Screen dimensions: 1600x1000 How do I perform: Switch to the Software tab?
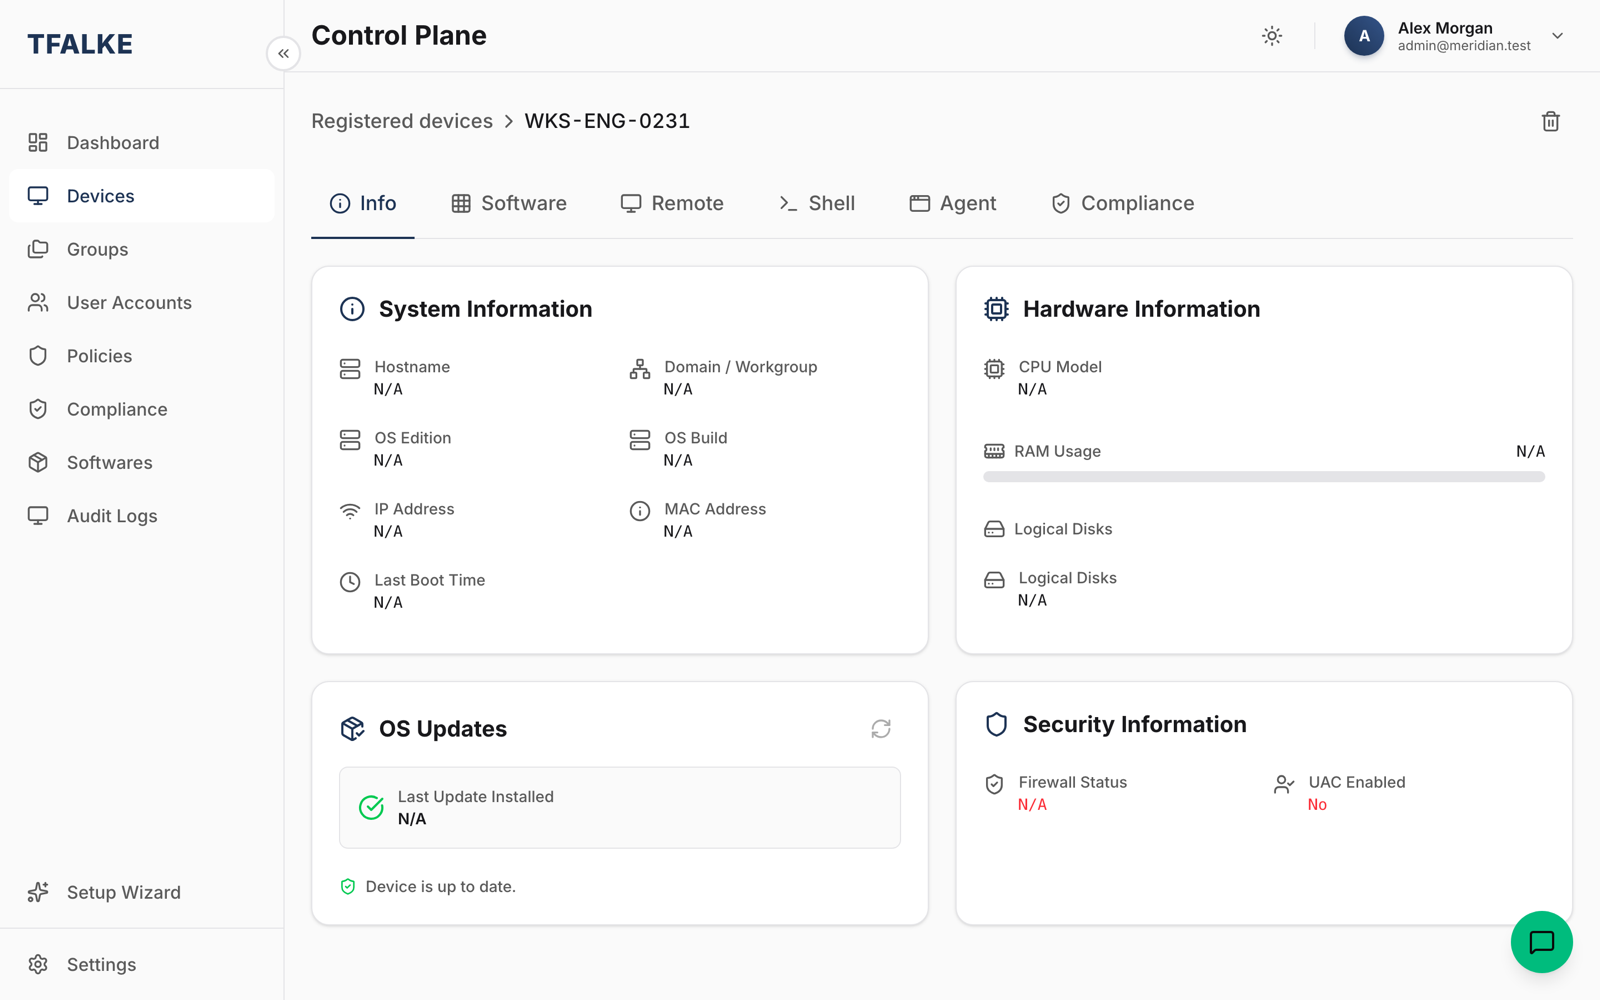tap(509, 203)
